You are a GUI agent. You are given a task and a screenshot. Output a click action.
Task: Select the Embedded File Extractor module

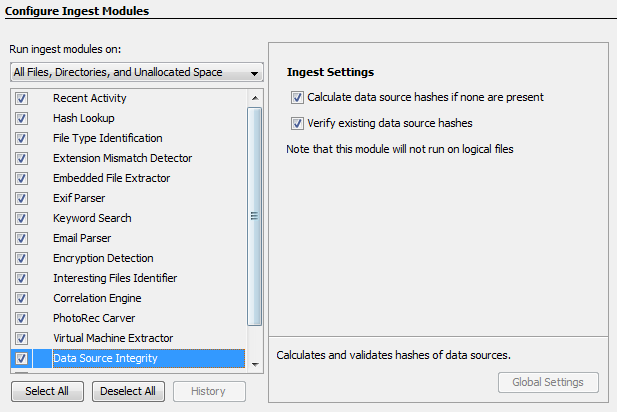point(111,178)
